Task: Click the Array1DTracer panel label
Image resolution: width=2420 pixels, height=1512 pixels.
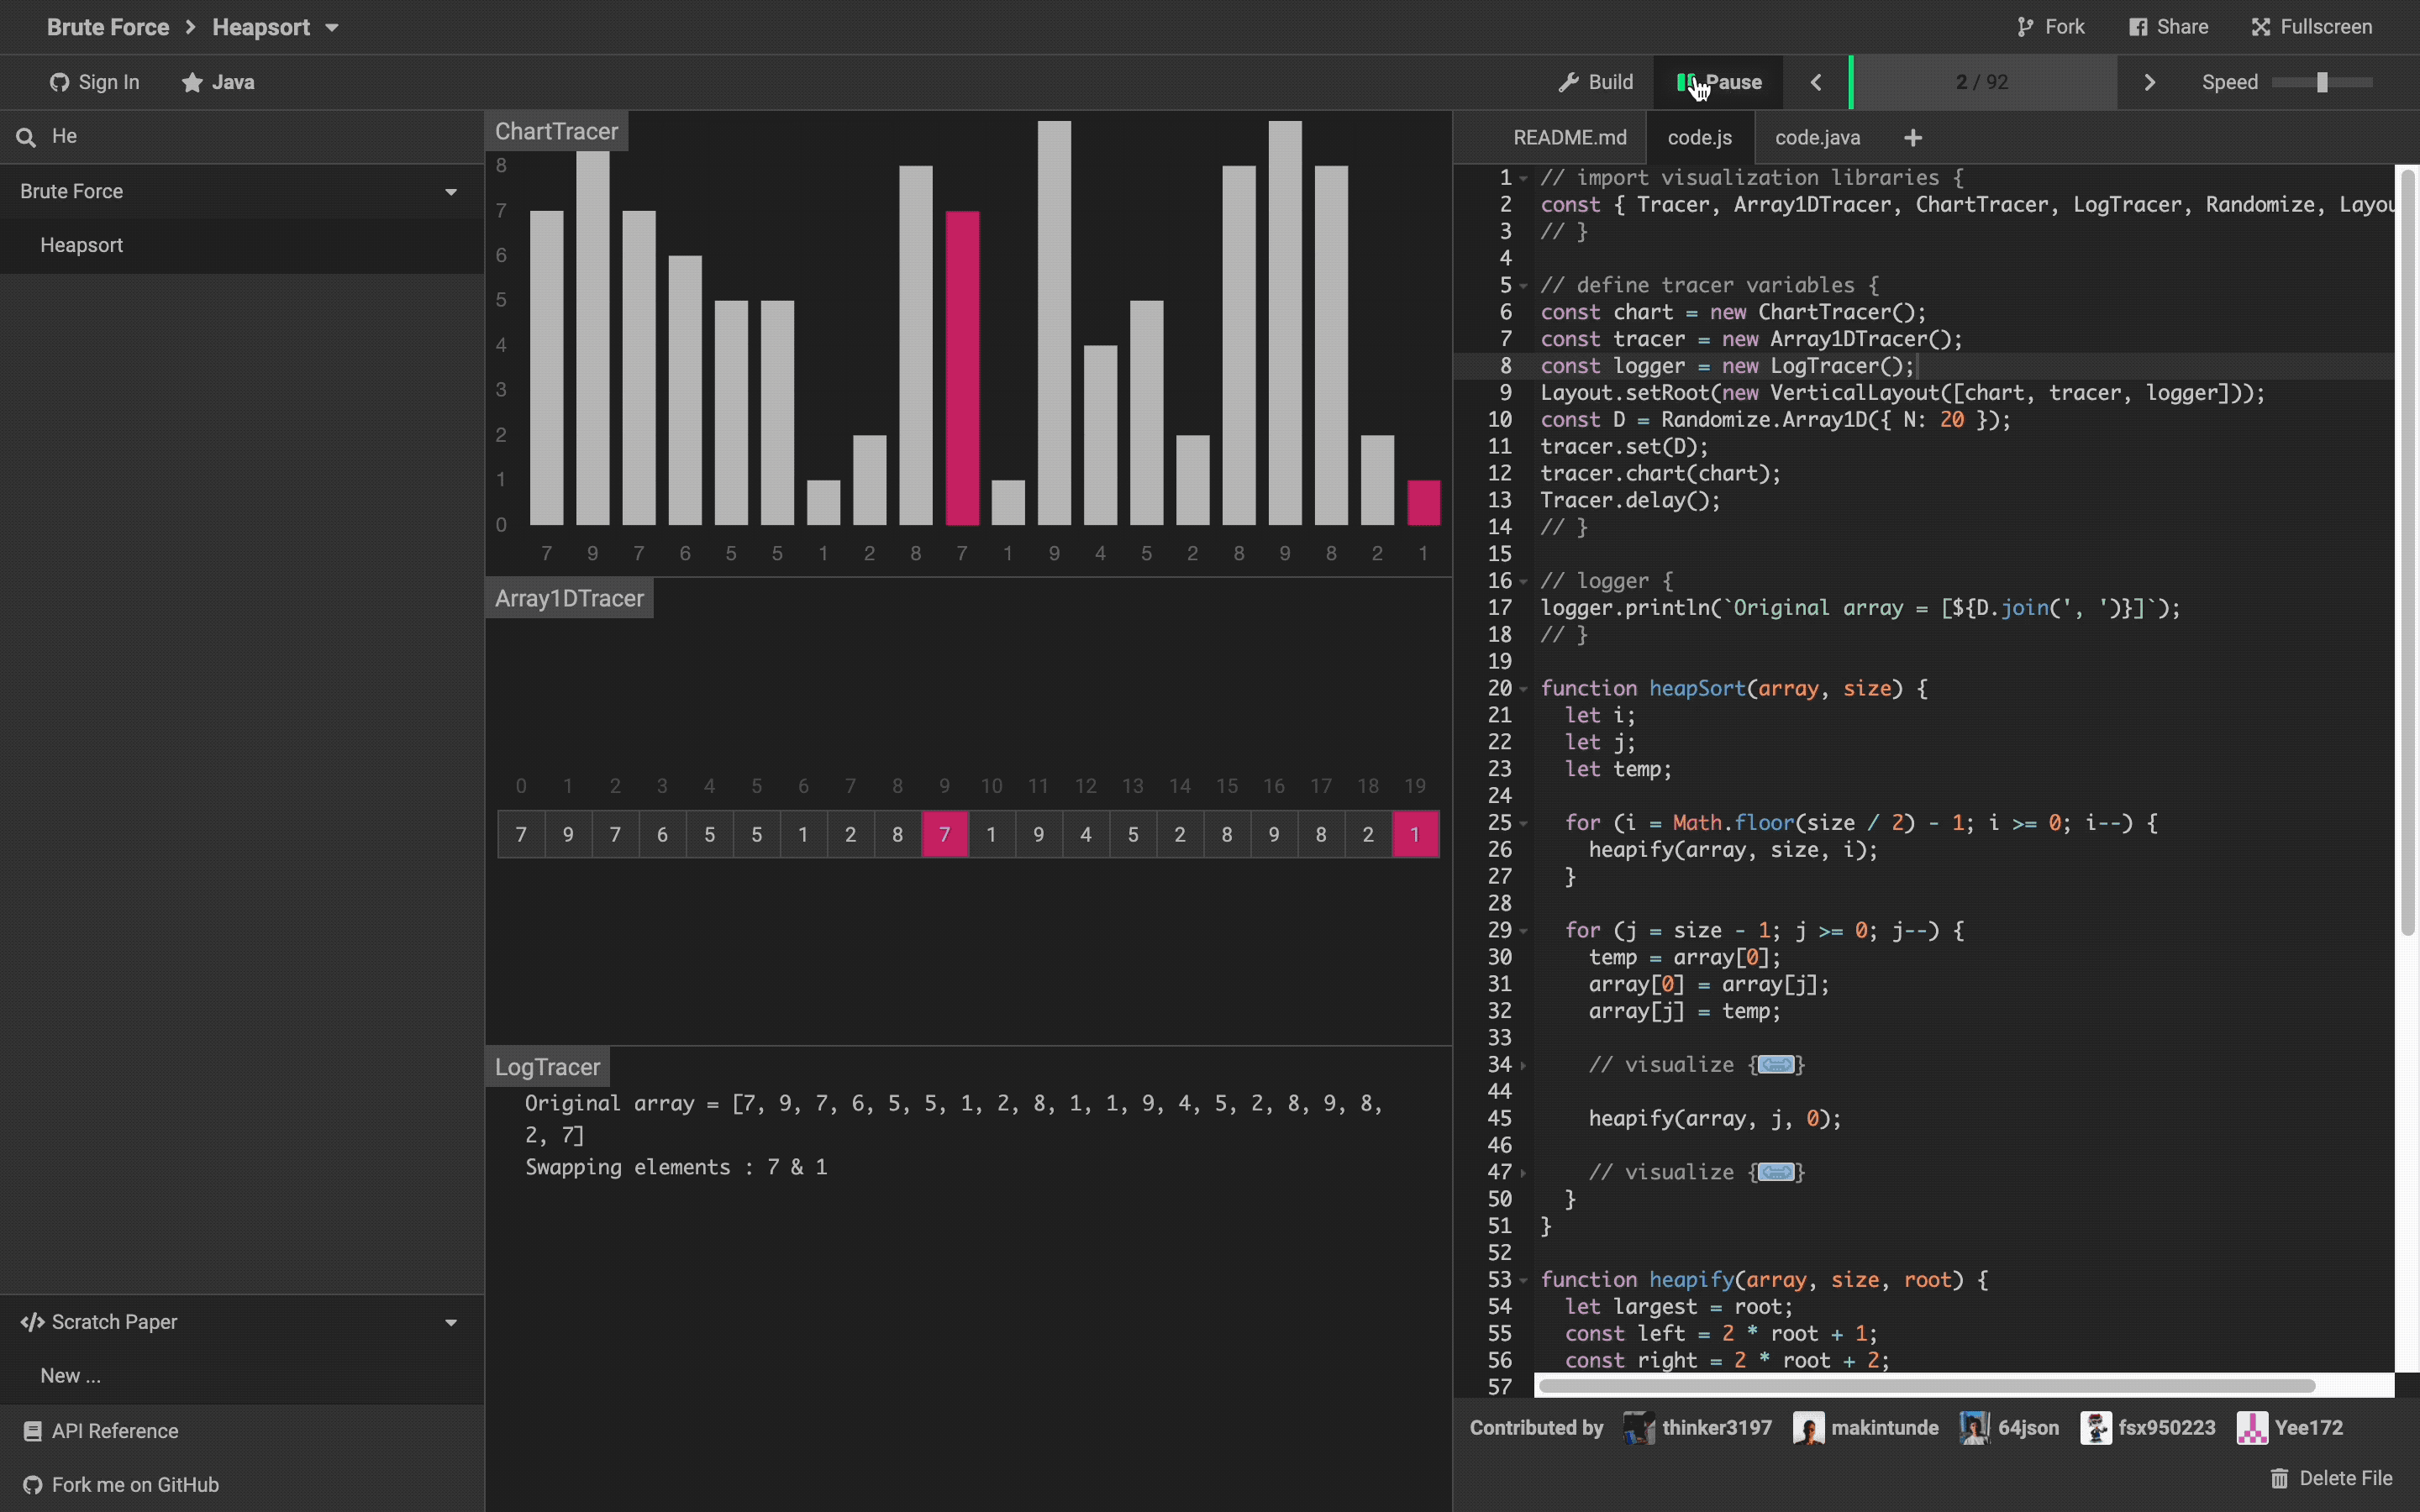Action: (x=569, y=599)
